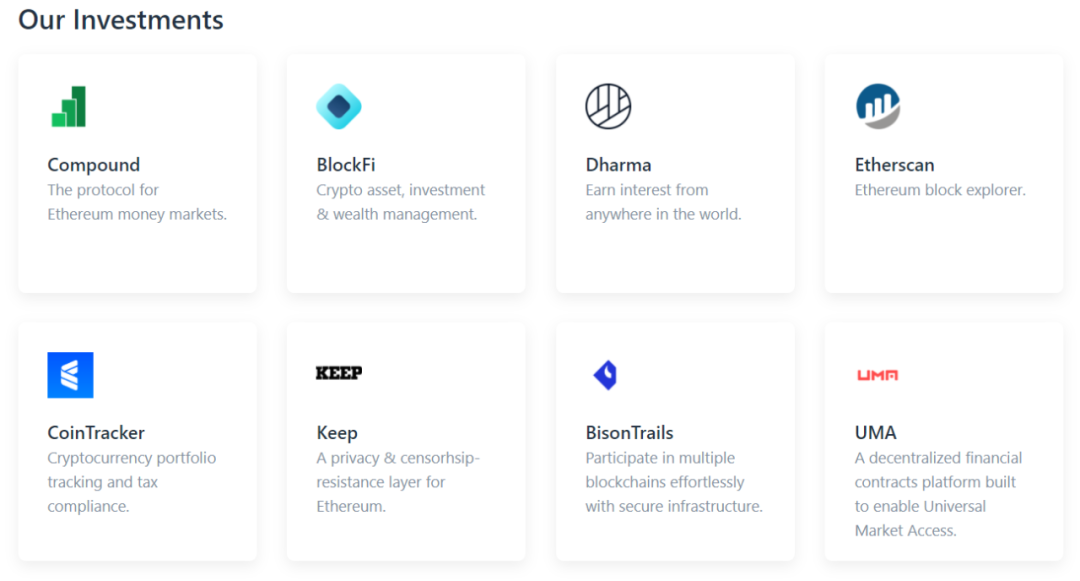Click the Our Investments section heading
The image size is (1080, 581).
click(x=121, y=20)
